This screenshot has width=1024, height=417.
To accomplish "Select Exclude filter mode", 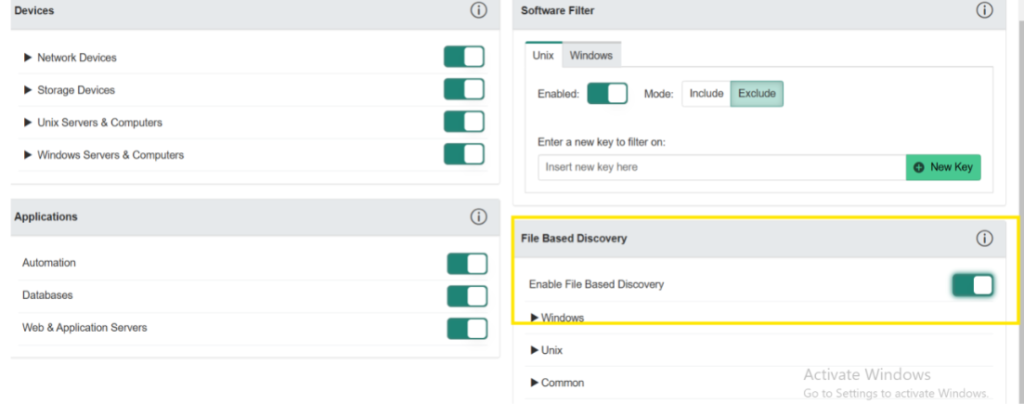I will 757,93.
